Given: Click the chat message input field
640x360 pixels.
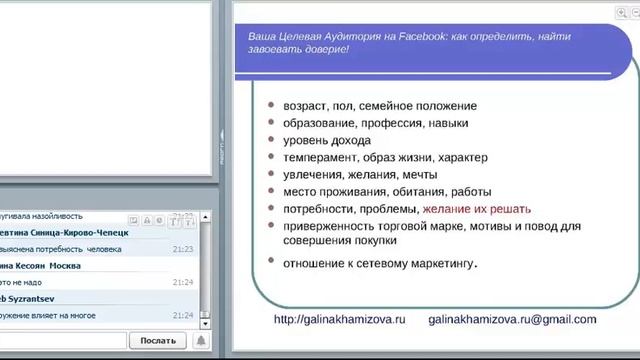Looking at the screenshot, I should pos(62,340).
